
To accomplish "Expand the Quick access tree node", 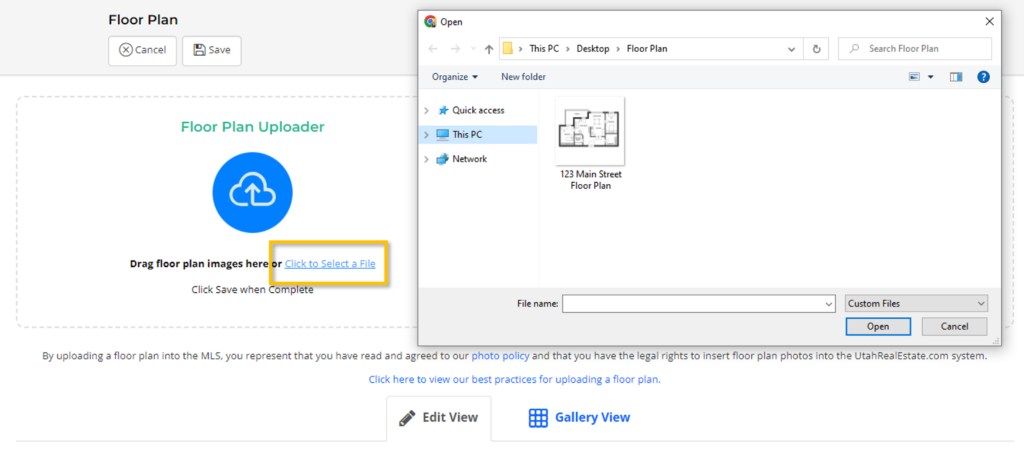I will click(427, 110).
